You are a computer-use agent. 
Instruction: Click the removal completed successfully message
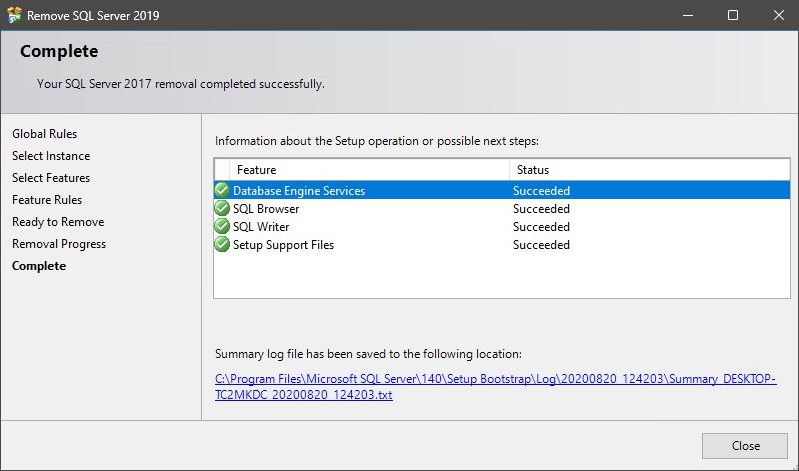(180, 84)
